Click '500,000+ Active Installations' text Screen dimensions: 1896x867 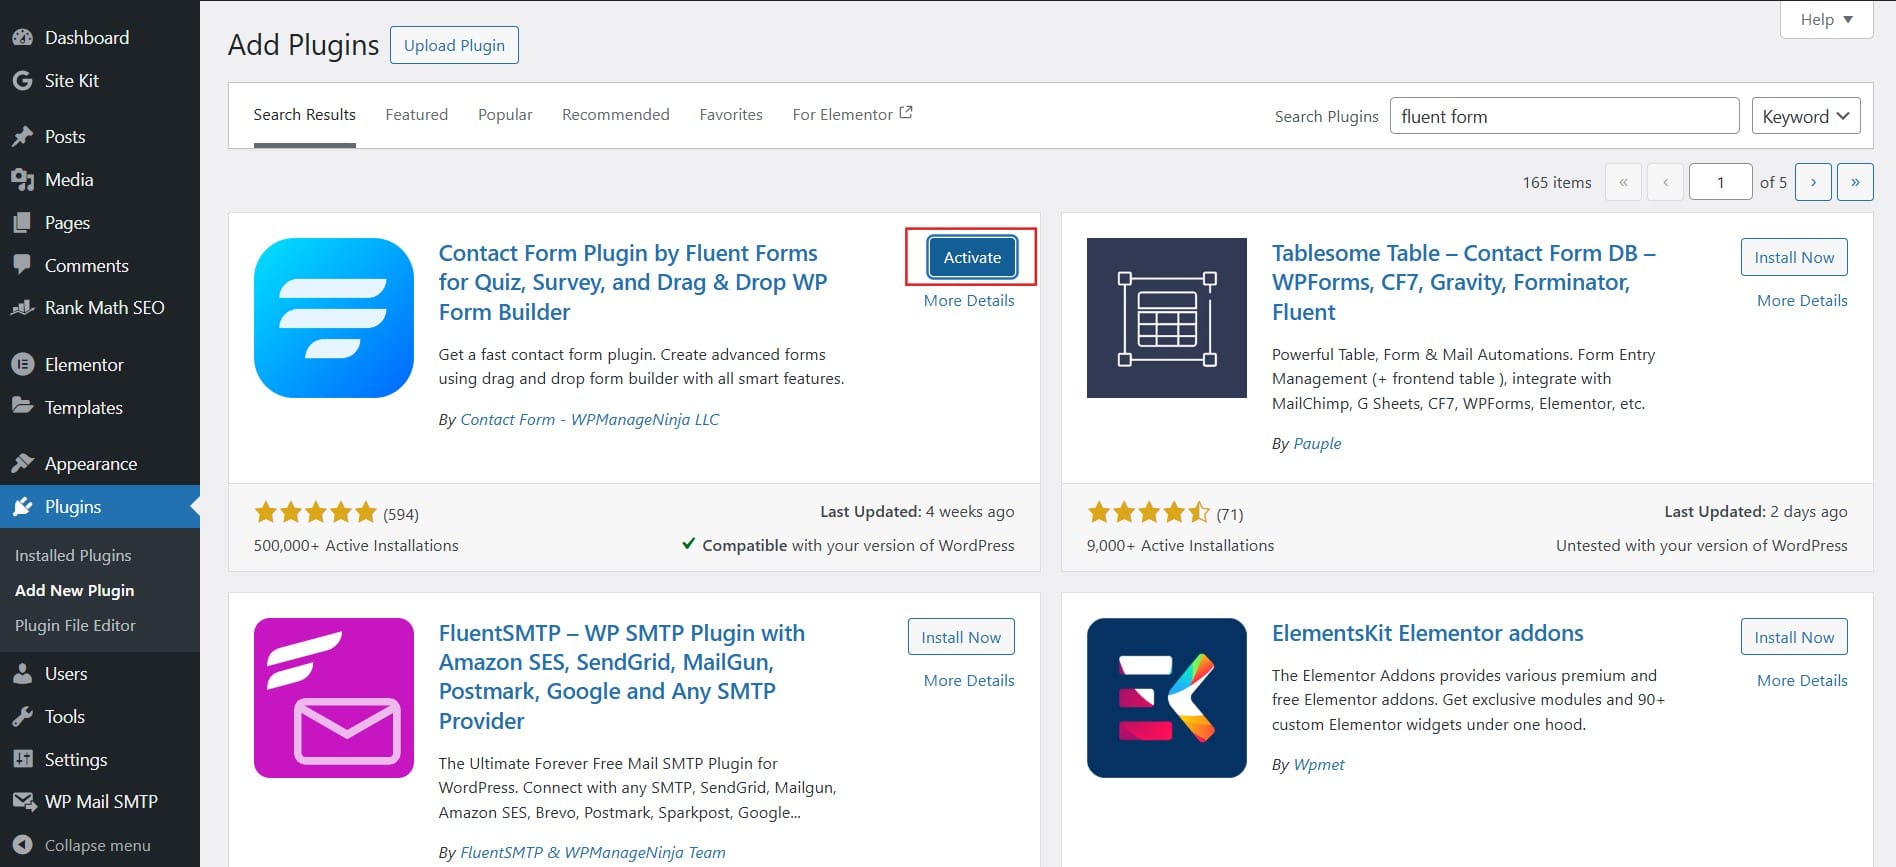356,546
